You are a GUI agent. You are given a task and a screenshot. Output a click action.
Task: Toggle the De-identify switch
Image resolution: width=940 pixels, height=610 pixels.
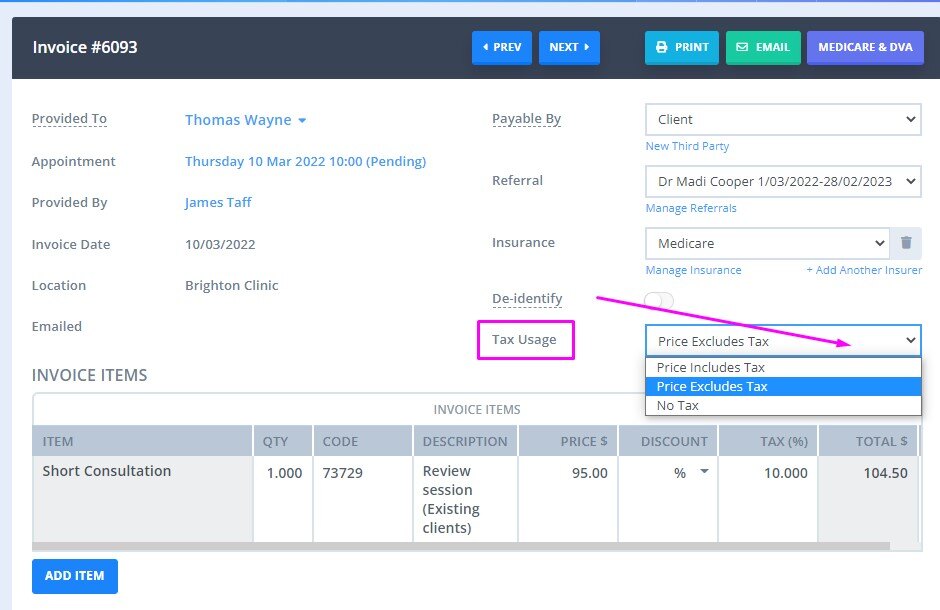(658, 300)
